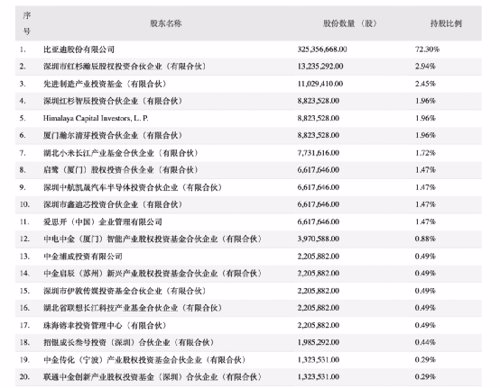Select the 湖北小米长江产业基金合伙企业 shareholder entry
The image size is (500, 388).
(x=121, y=153)
